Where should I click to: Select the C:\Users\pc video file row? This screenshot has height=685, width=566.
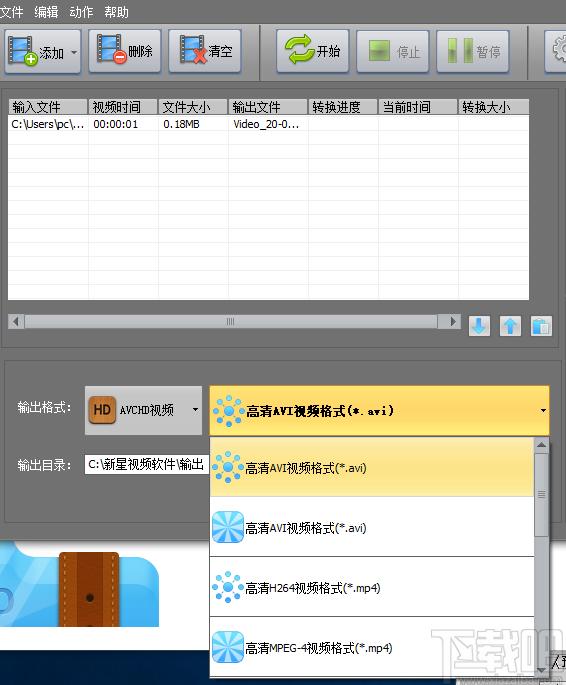268,124
